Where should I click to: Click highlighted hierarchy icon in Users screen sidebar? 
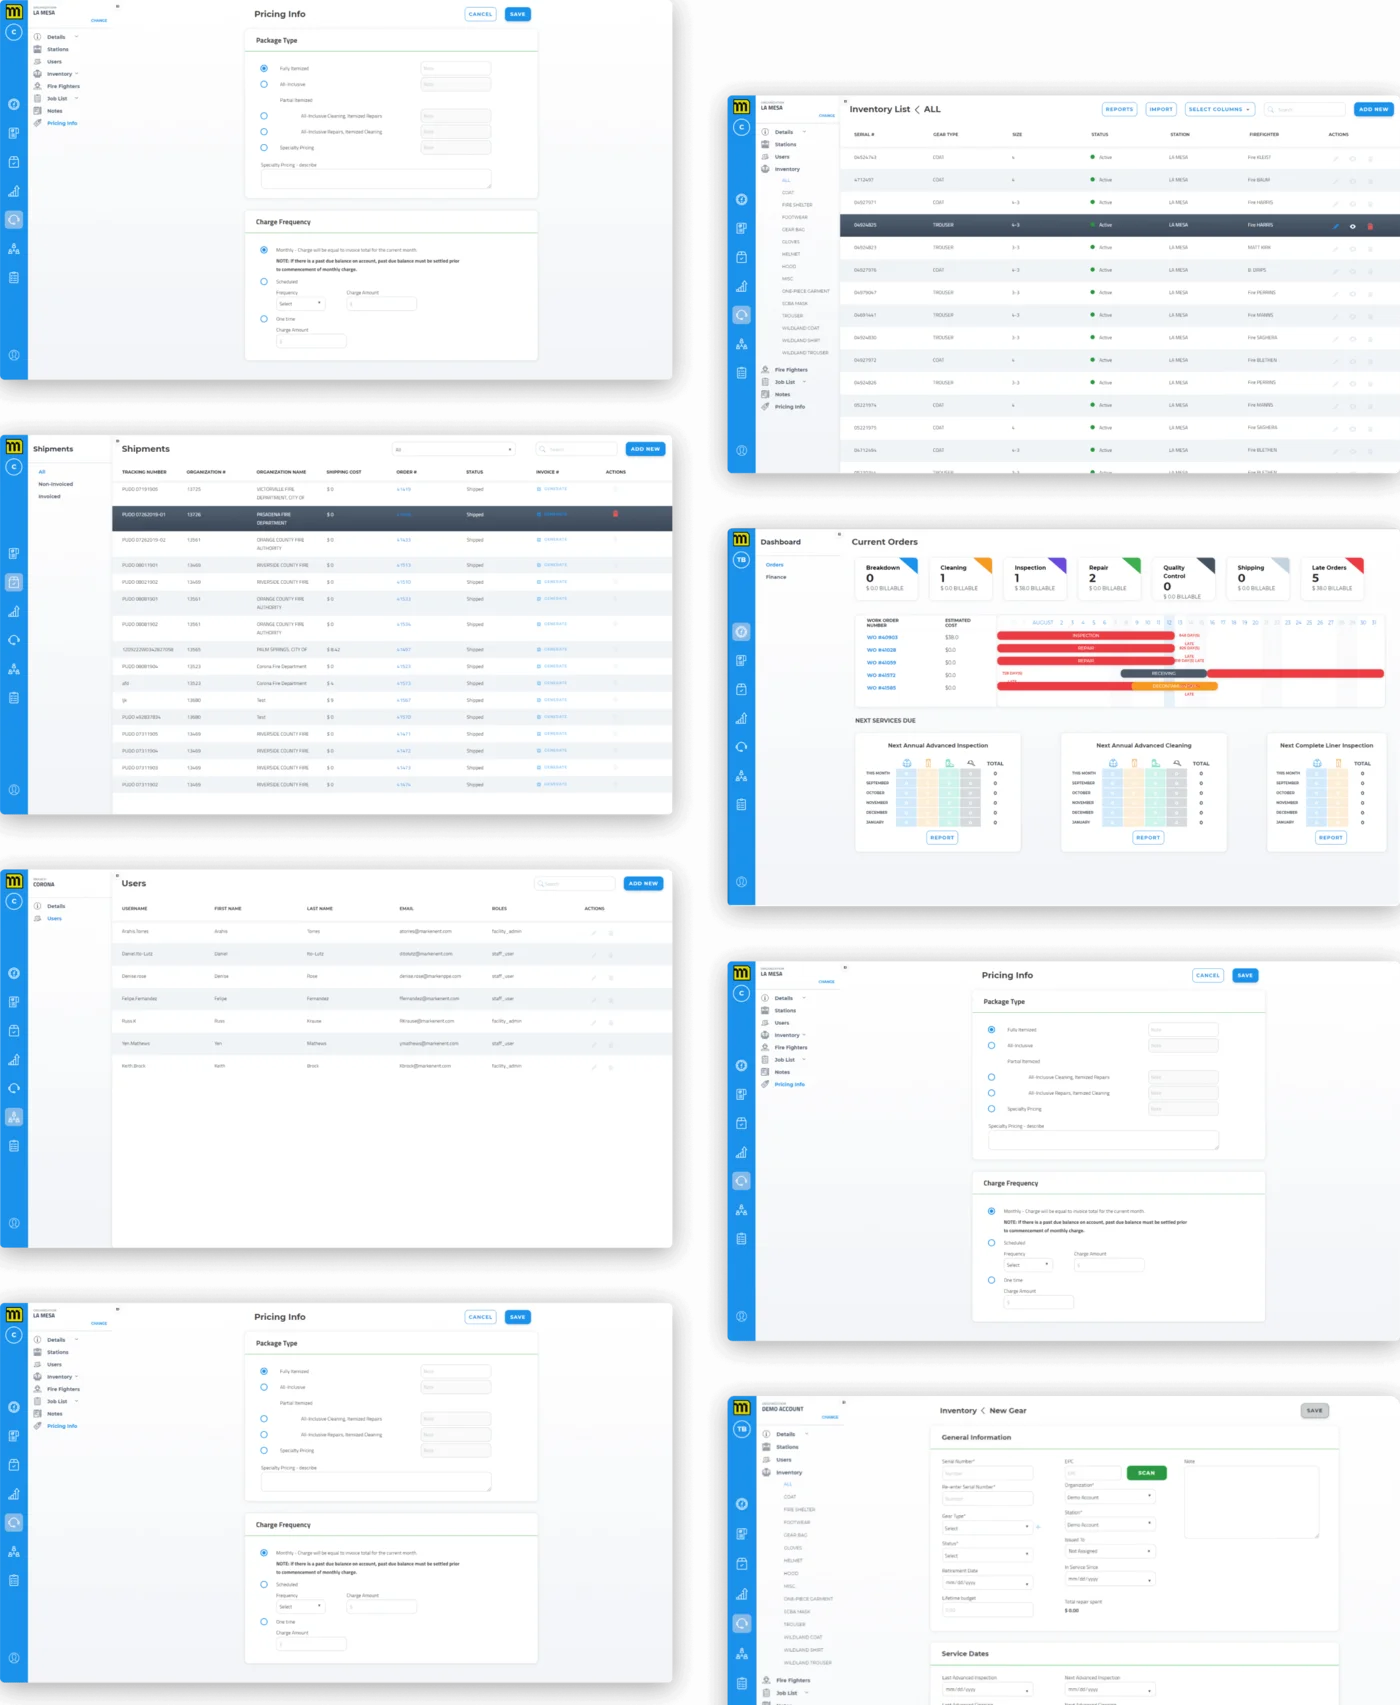point(14,1117)
